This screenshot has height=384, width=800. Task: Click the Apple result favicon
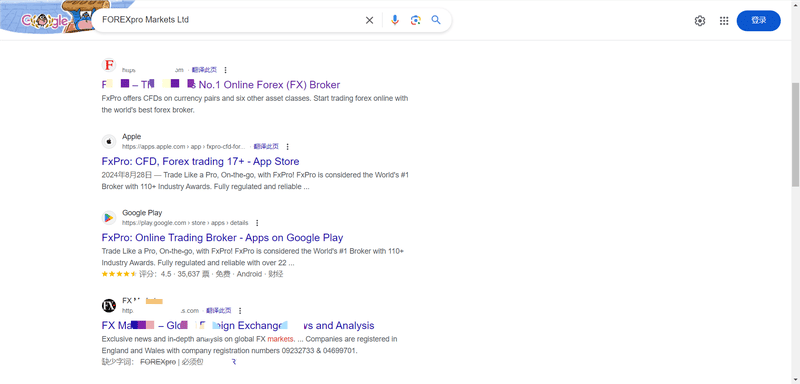click(x=109, y=141)
